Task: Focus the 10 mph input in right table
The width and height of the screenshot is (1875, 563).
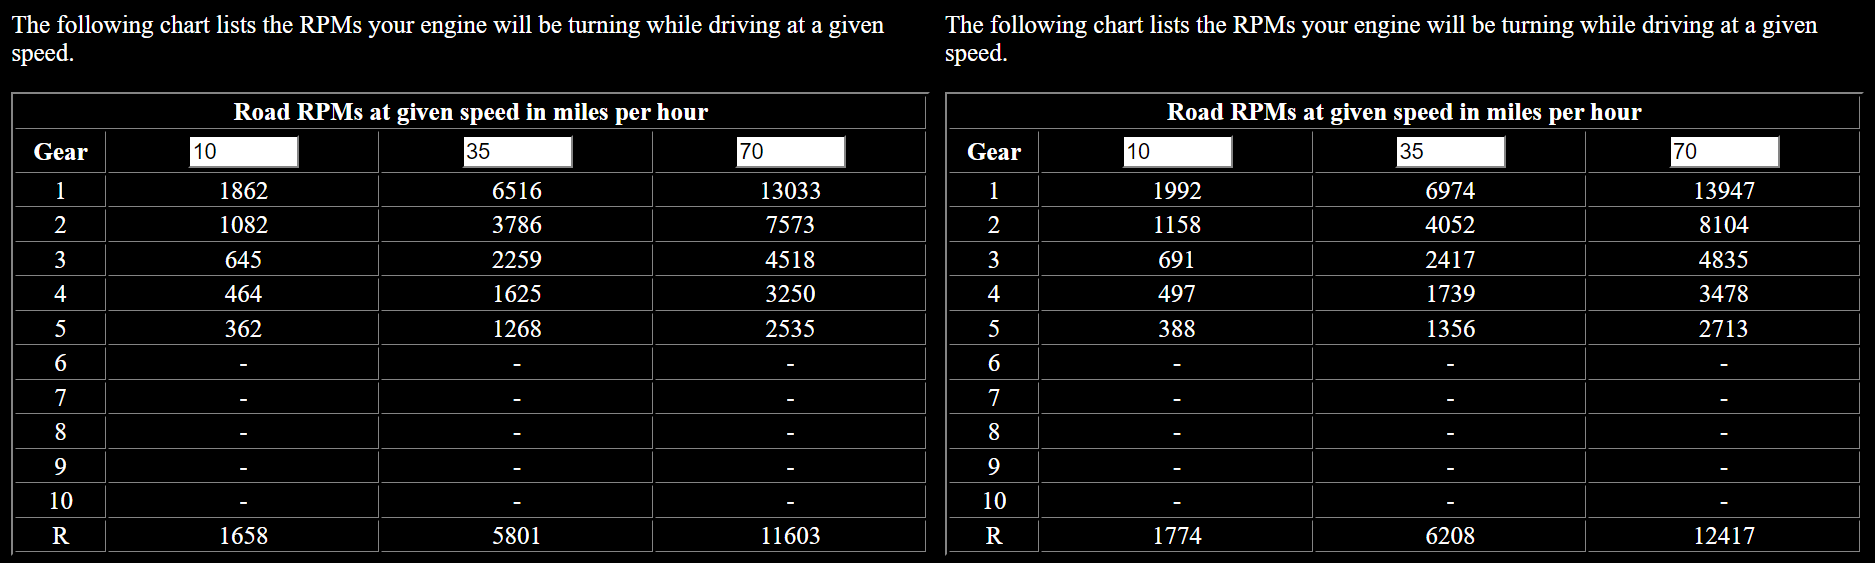Action: tap(1177, 152)
